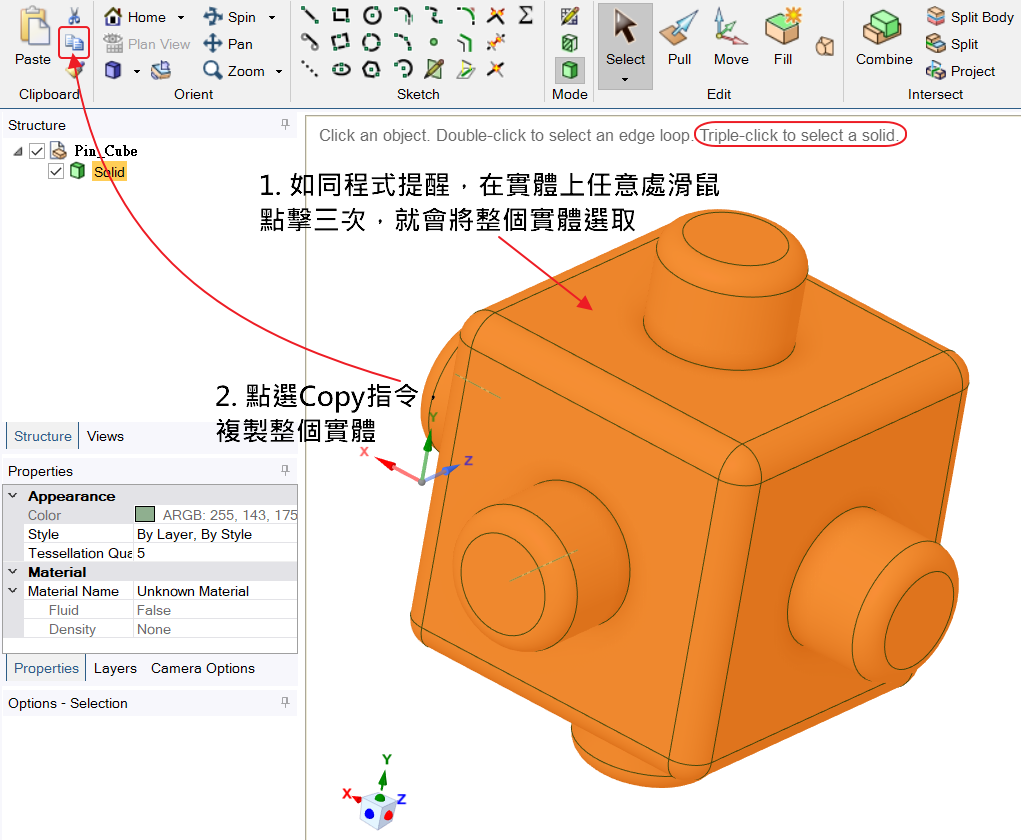The width and height of the screenshot is (1021, 840).
Task: Select the Create Rounded Corner tool
Action: click(x=465, y=15)
